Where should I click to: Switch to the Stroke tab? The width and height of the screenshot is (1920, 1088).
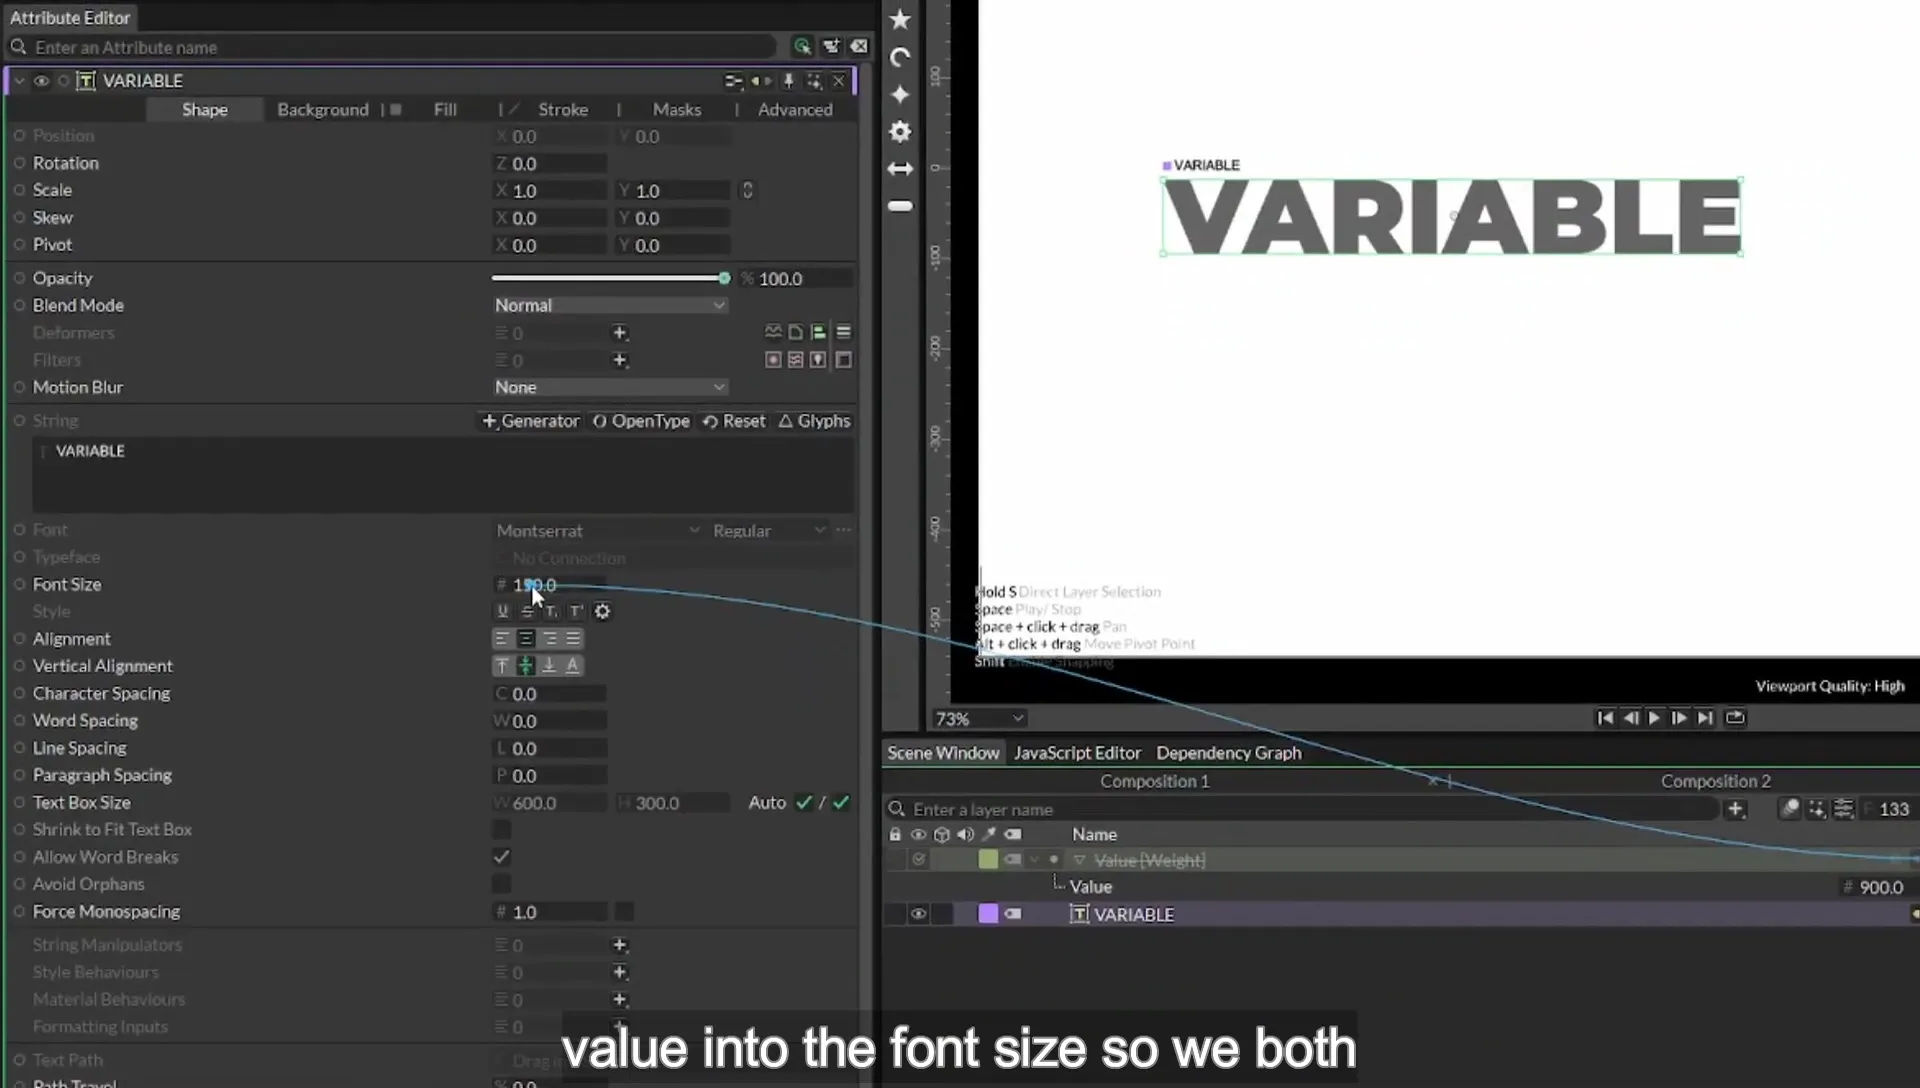pyautogui.click(x=563, y=109)
